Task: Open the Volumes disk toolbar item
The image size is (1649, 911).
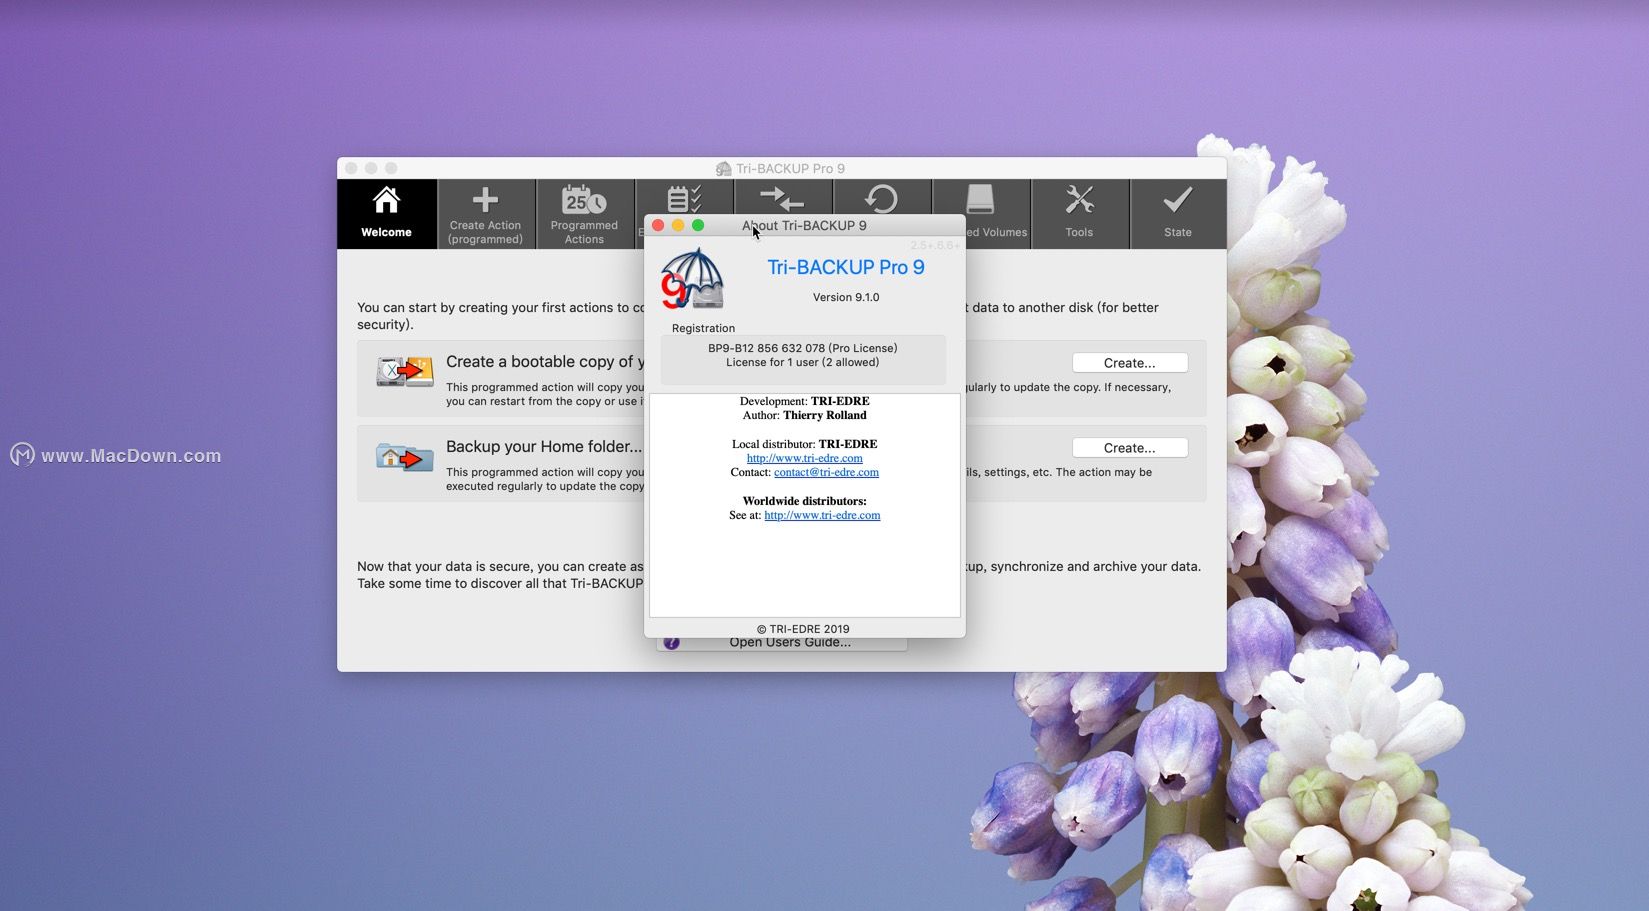Action: (981, 214)
